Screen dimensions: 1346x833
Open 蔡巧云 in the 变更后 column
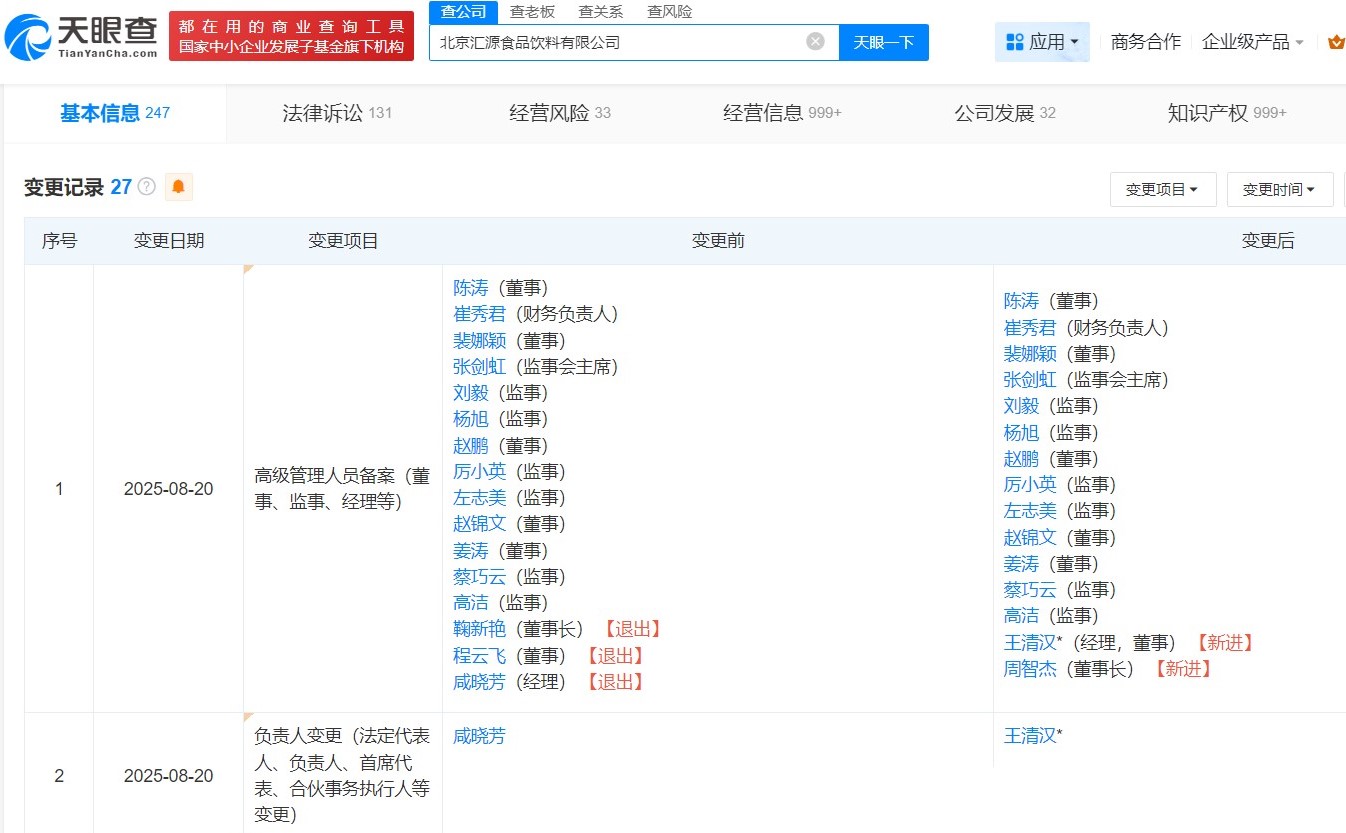pyautogui.click(x=1030, y=590)
